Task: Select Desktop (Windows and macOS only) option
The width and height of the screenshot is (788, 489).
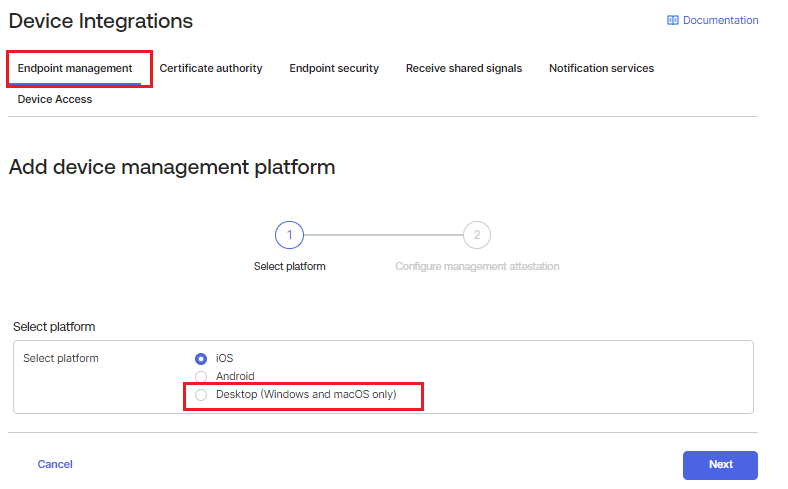Action: tap(201, 395)
